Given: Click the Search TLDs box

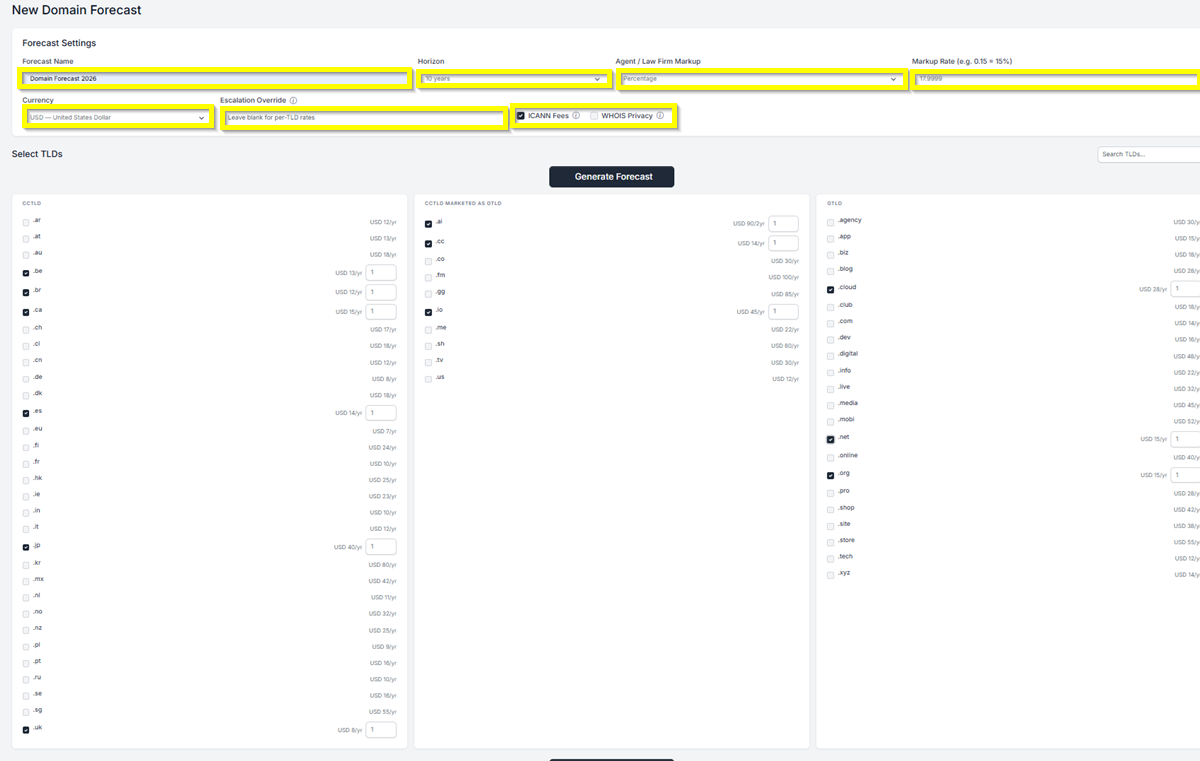Looking at the screenshot, I should (x=1148, y=154).
